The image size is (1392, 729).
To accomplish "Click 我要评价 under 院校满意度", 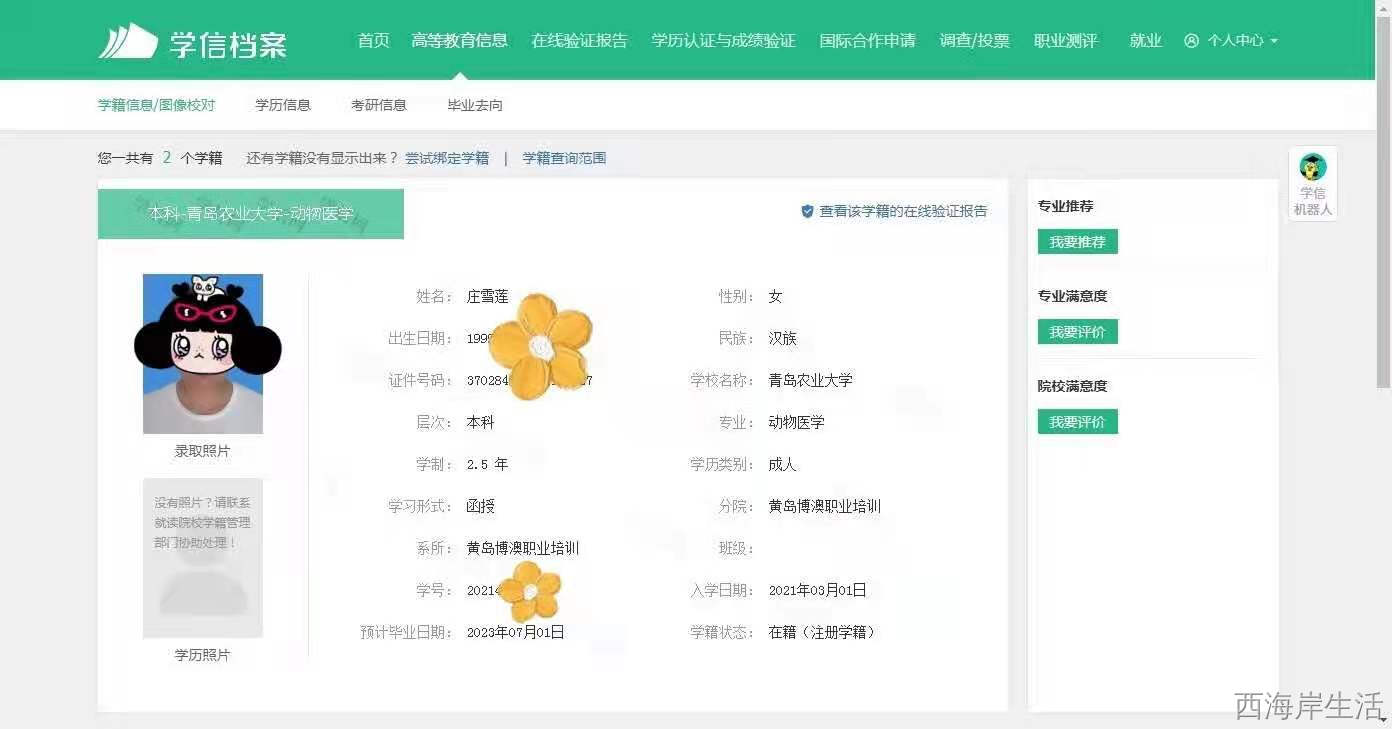I will [1077, 422].
